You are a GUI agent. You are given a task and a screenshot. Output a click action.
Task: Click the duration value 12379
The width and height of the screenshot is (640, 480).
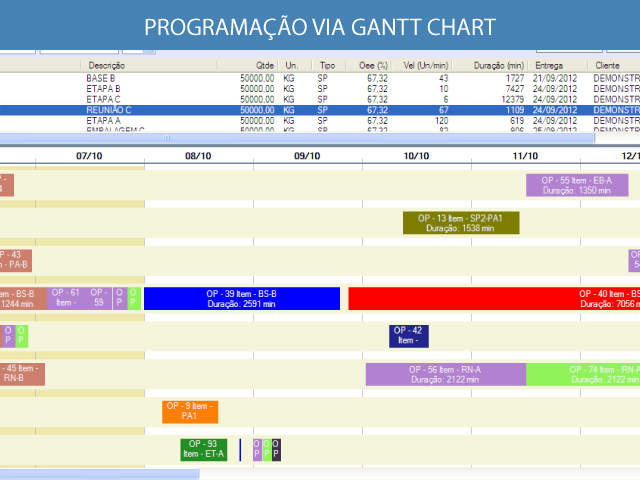512,100
